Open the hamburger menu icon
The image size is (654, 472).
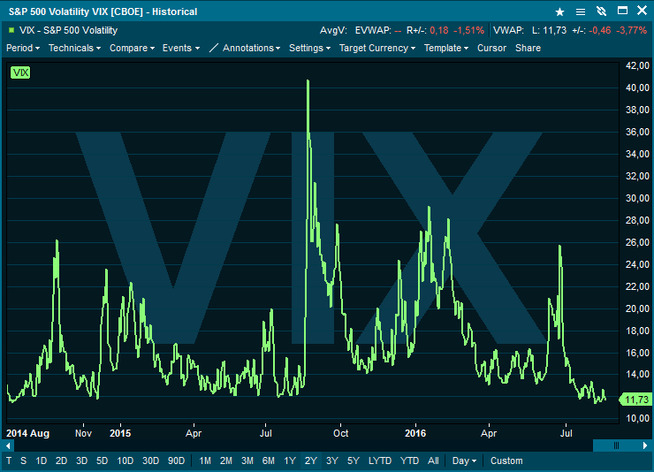point(580,12)
